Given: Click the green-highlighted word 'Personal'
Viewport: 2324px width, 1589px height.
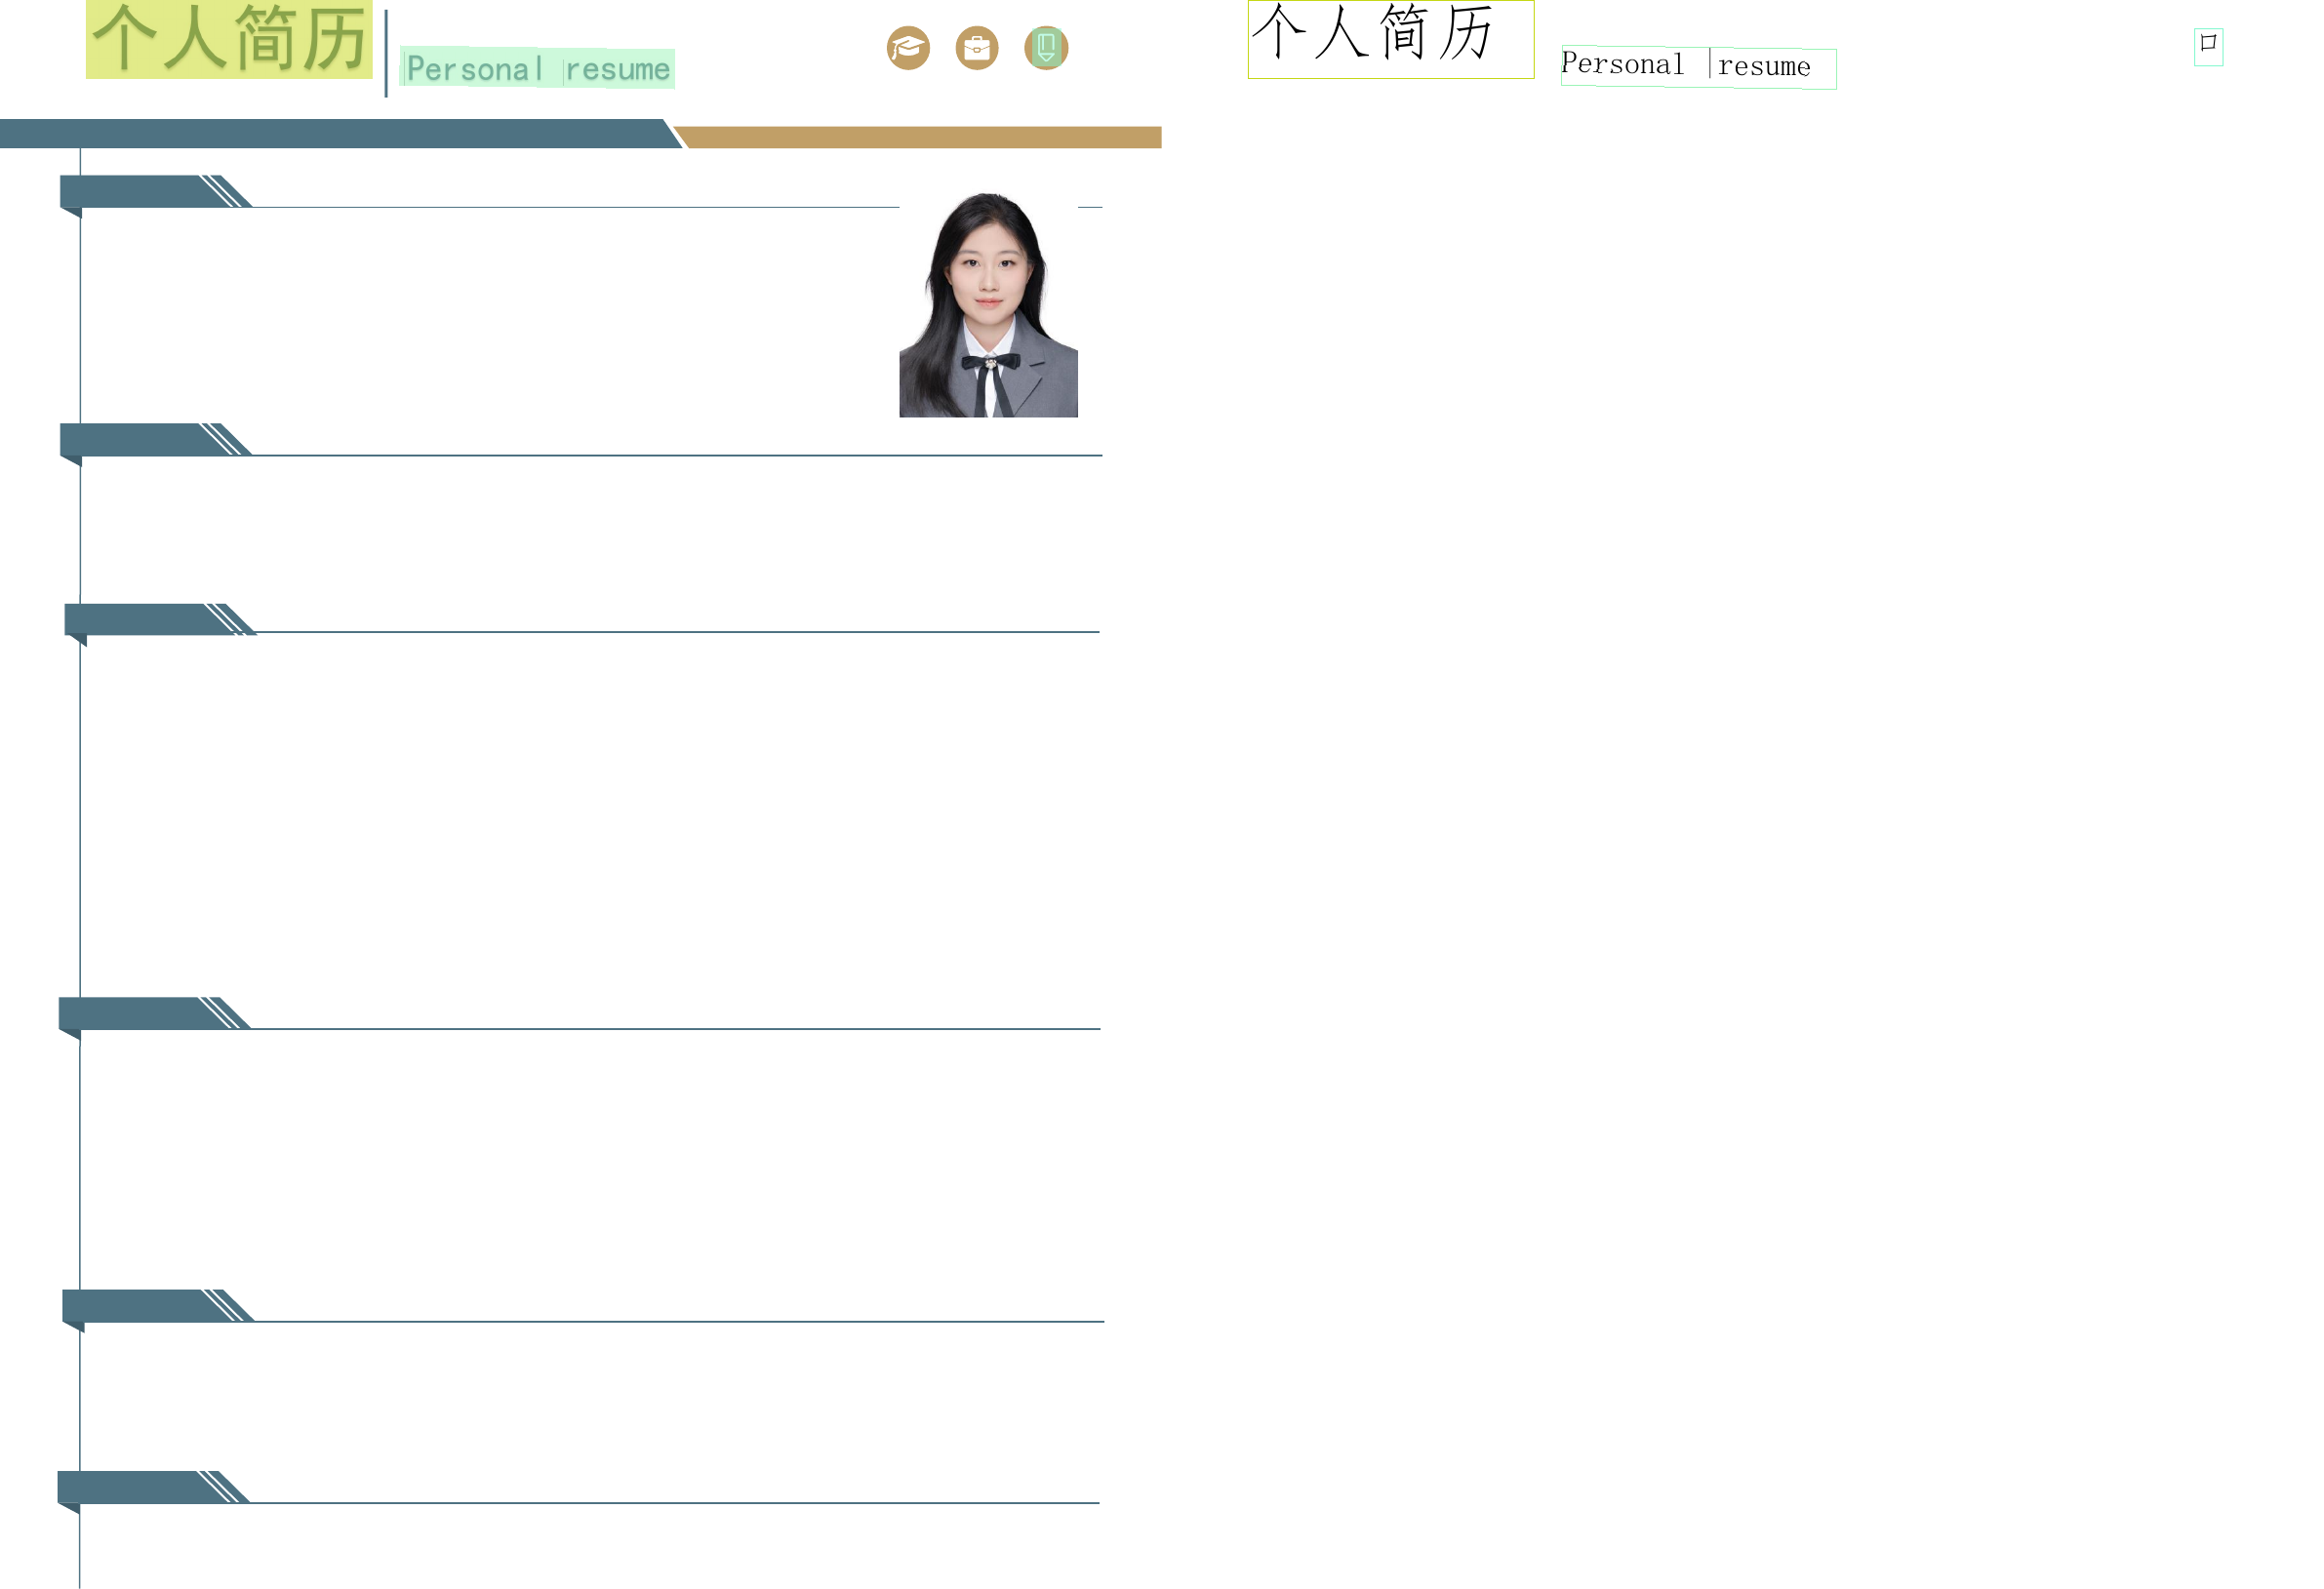Looking at the screenshot, I should tap(474, 69).
